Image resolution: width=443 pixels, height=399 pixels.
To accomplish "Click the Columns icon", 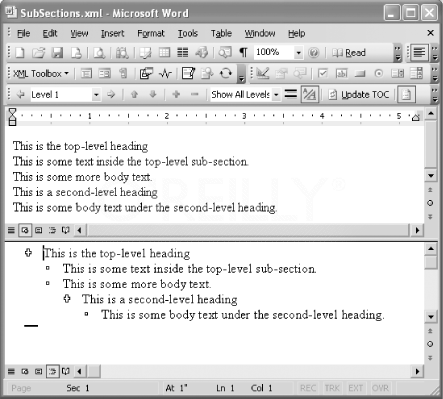I will coord(183,53).
